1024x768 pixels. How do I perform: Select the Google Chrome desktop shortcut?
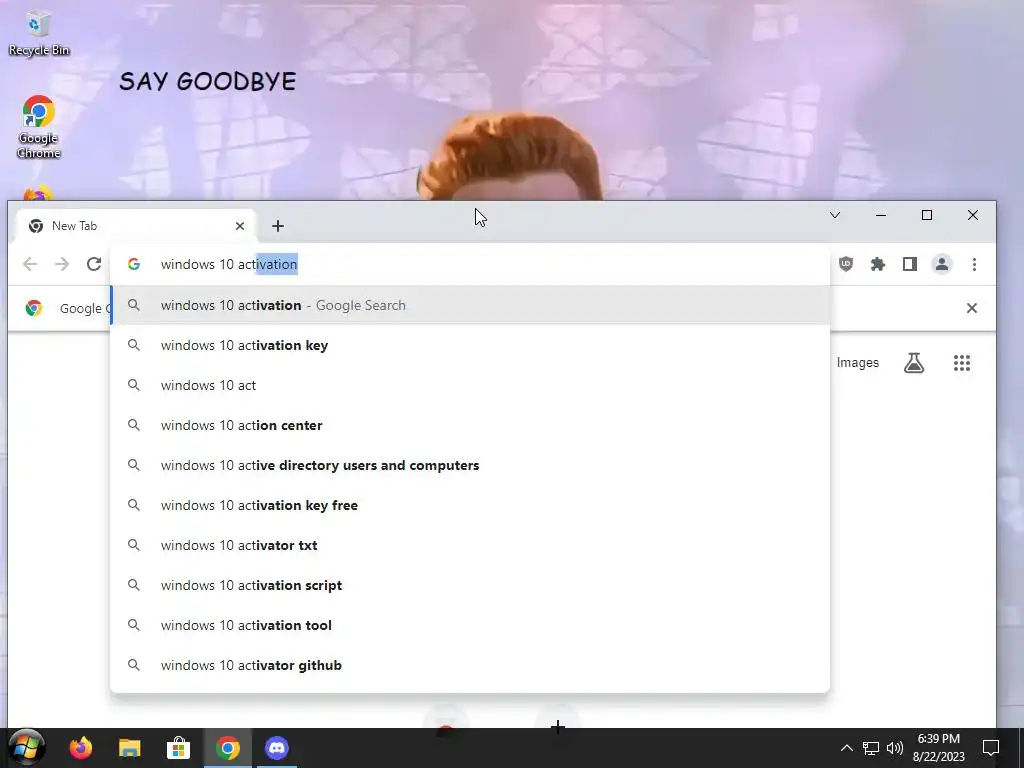[x=39, y=127]
